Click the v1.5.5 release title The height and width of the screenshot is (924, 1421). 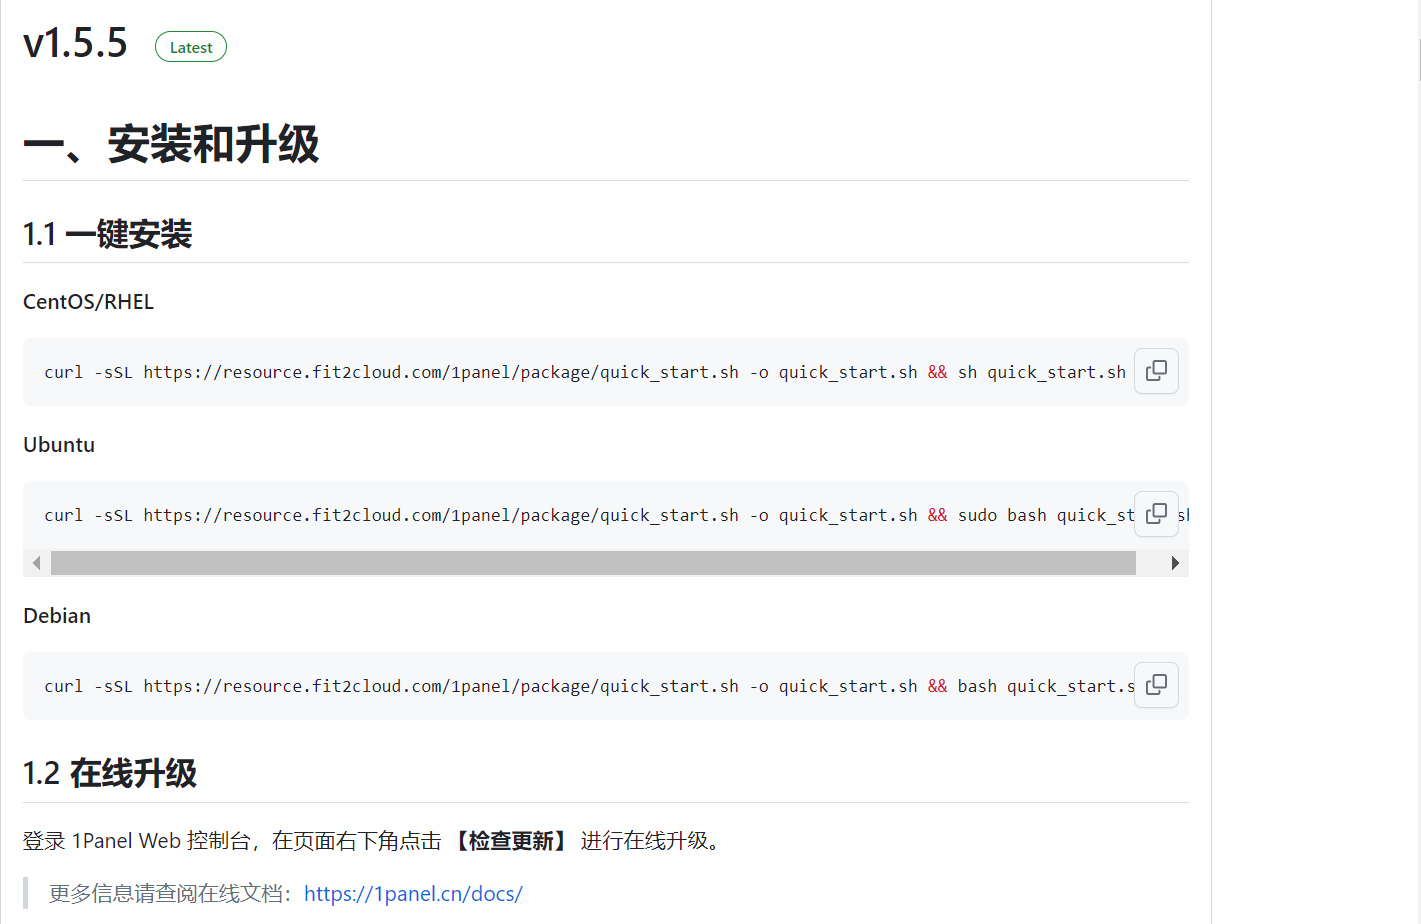[75, 43]
